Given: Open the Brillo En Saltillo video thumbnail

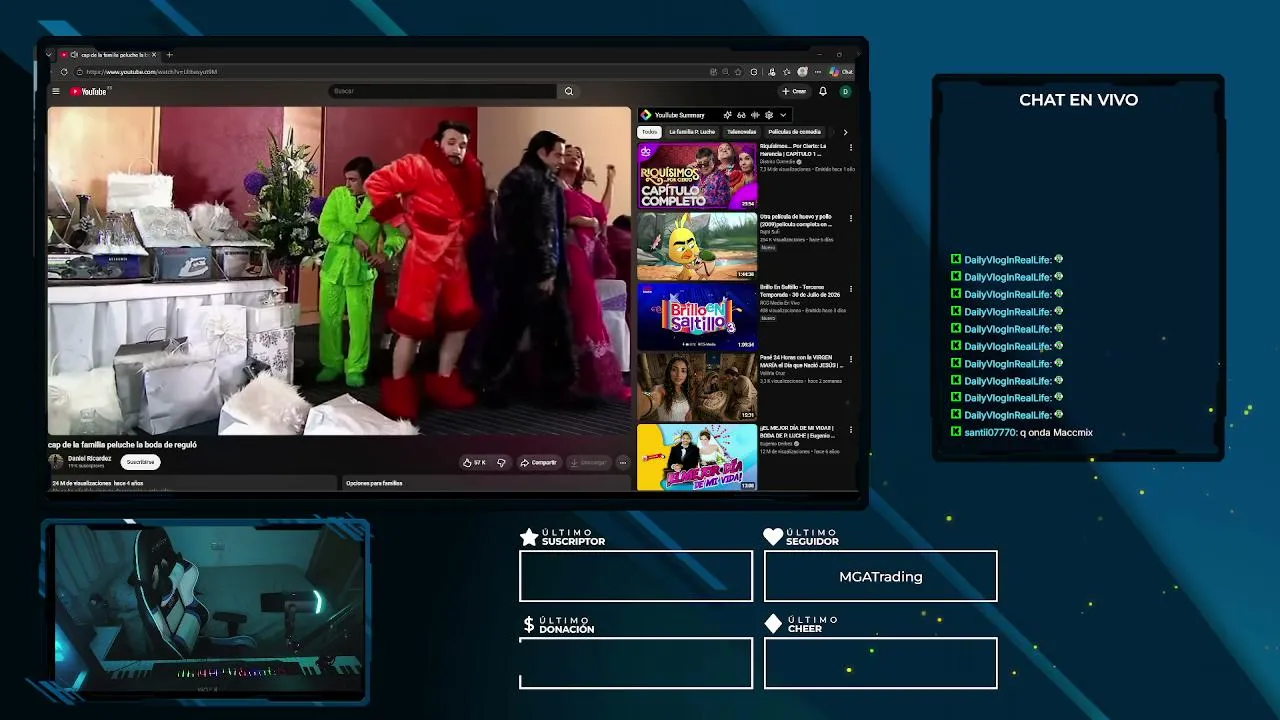Looking at the screenshot, I should (697, 317).
